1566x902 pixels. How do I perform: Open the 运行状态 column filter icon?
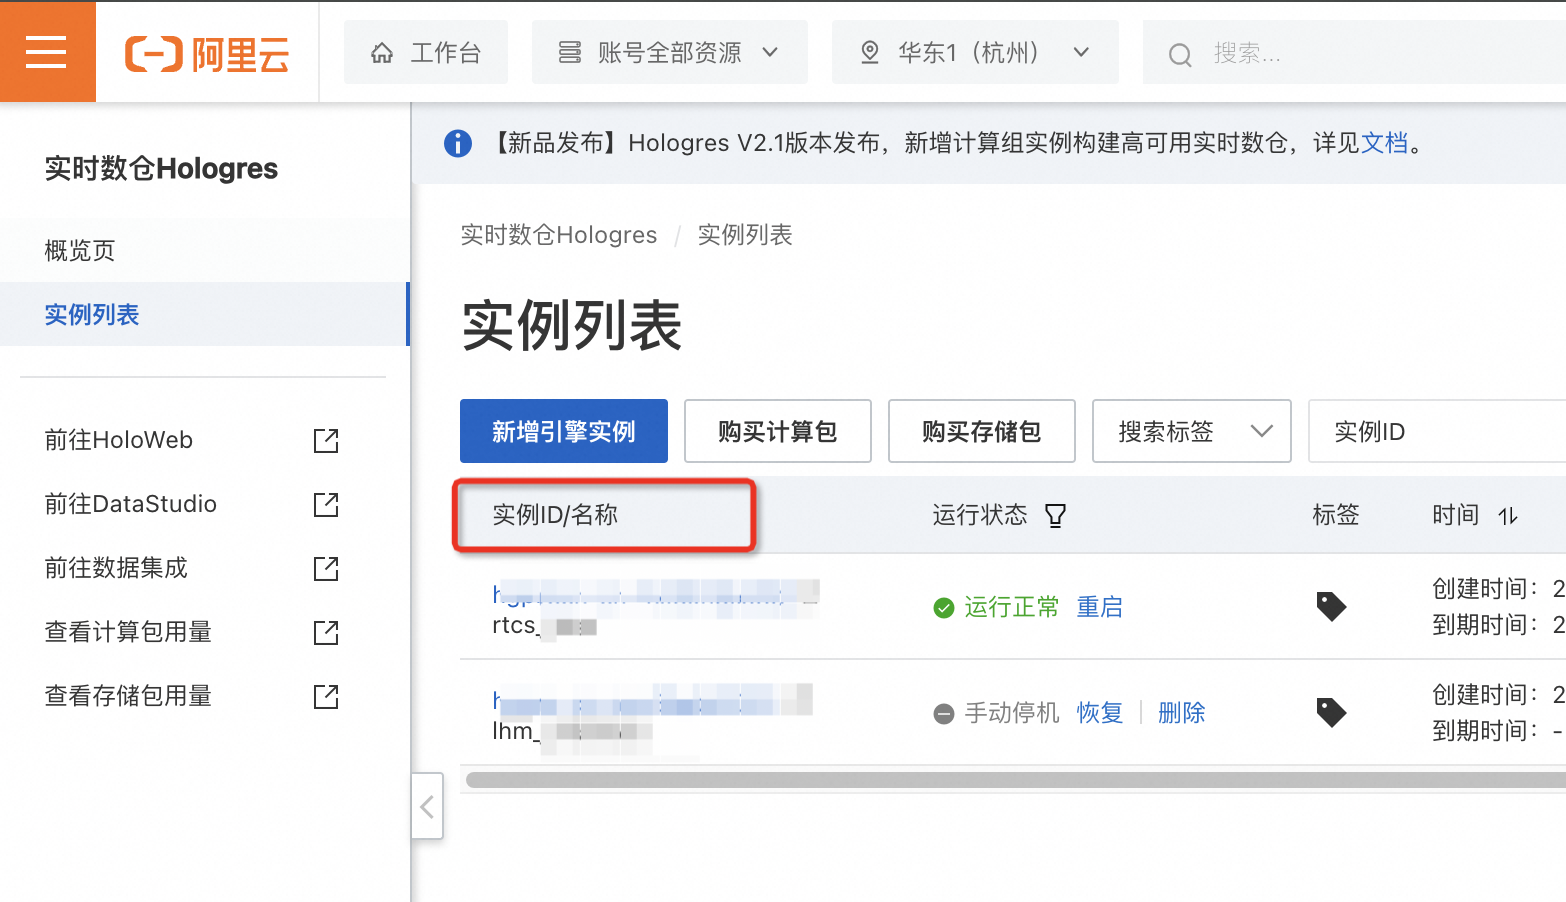1055,515
